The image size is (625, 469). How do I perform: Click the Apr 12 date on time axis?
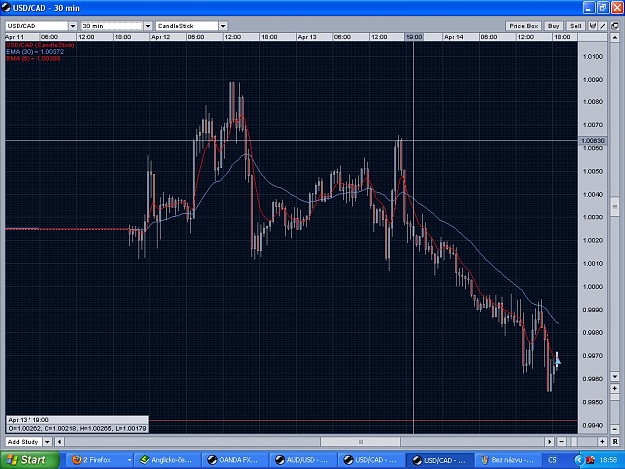(x=161, y=37)
